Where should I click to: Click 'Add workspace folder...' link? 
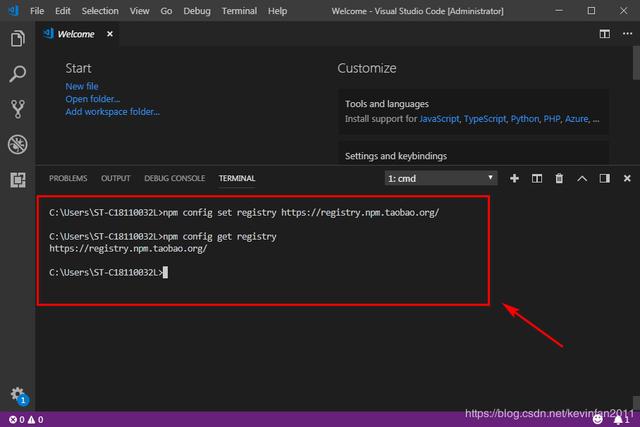coord(112,112)
